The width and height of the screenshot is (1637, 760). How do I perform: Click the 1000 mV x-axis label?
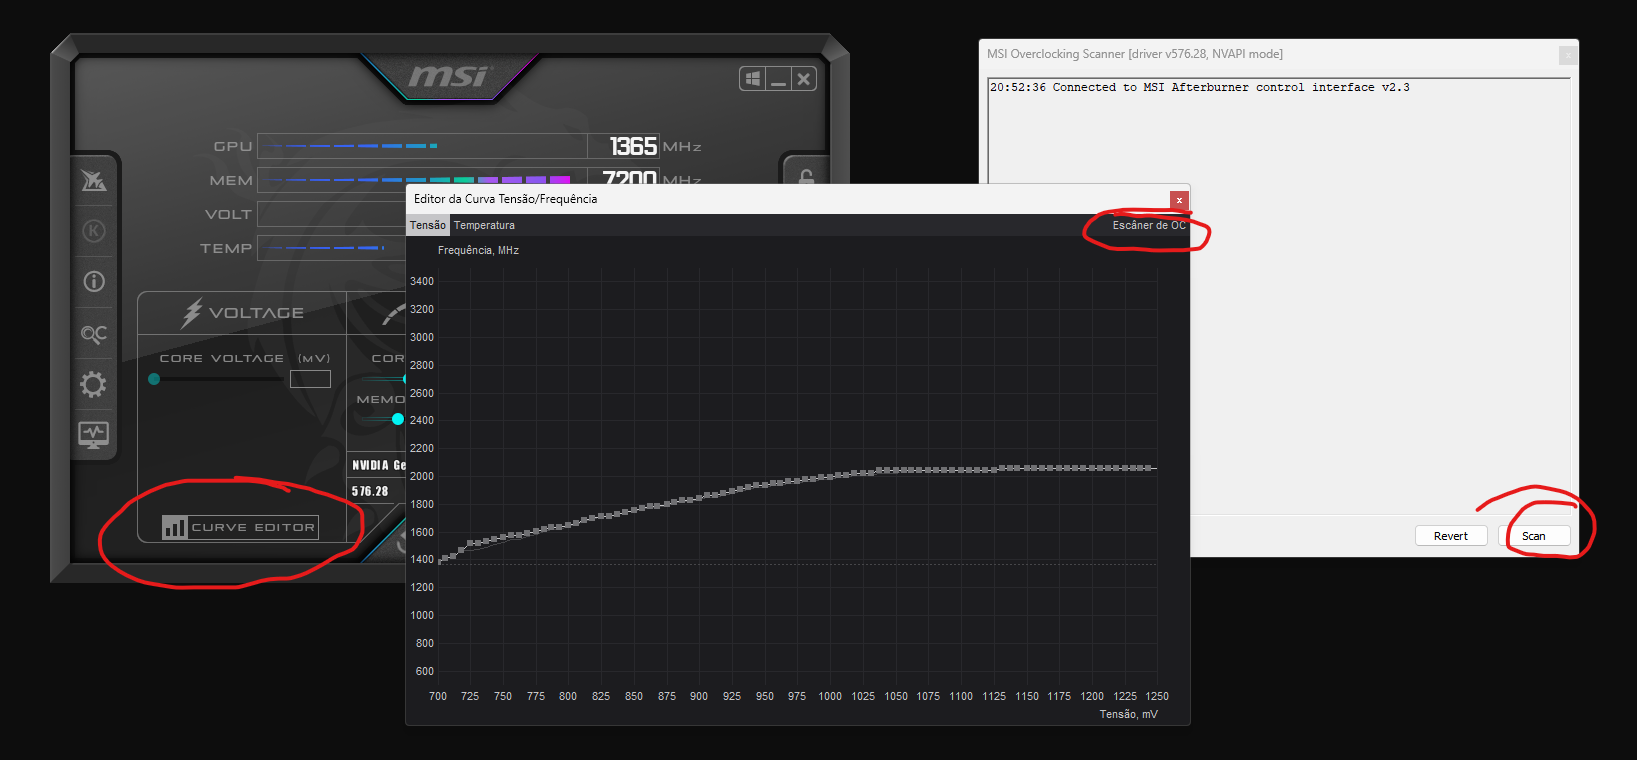click(x=830, y=696)
